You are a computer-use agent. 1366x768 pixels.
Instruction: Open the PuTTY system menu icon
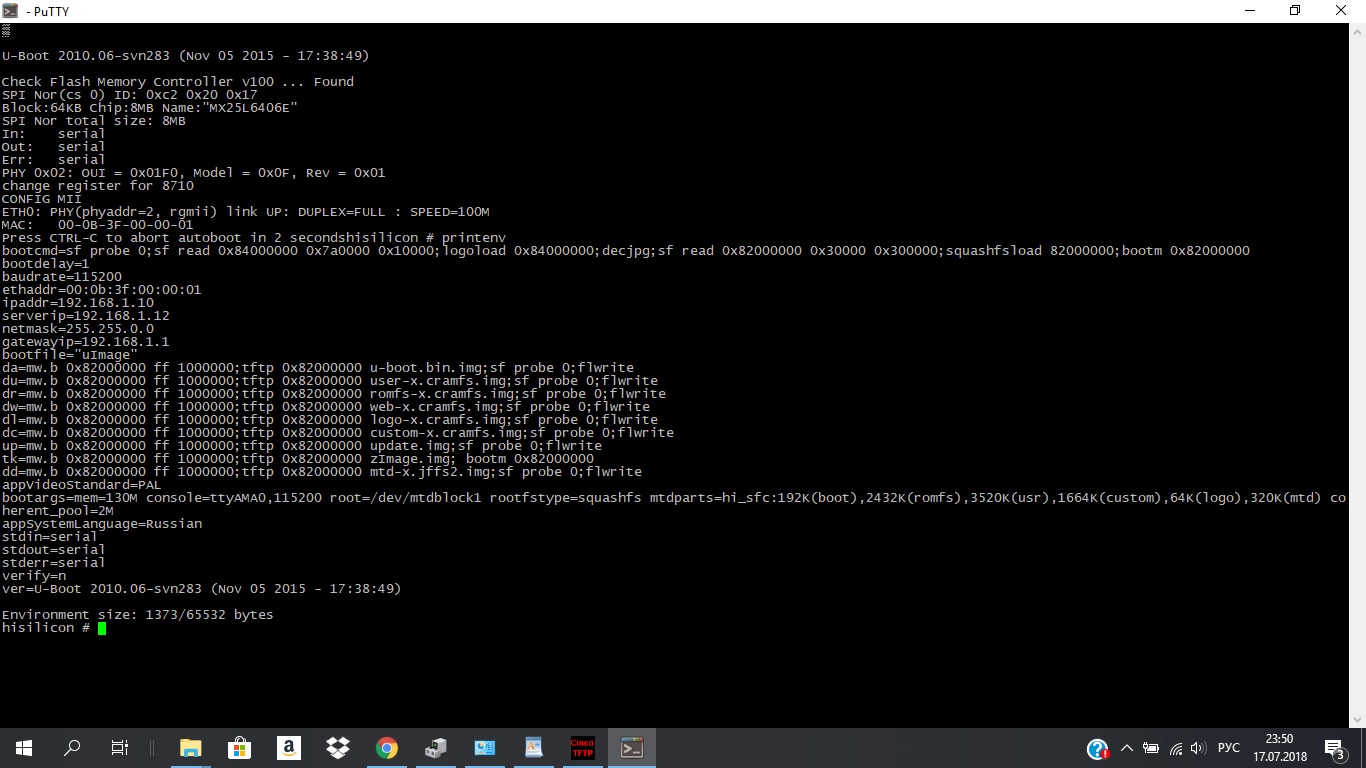tap(10, 11)
